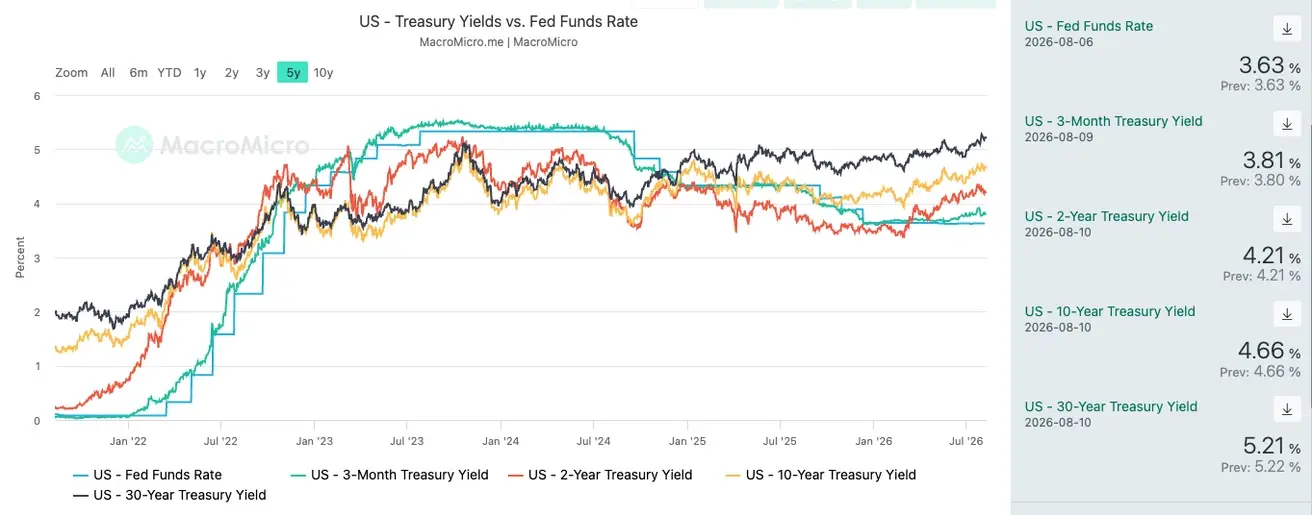Image resolution: width=1312 pixels, height=515 pixels.
Task: Select the 10y zoom range
Action: (x=323, y=72)
